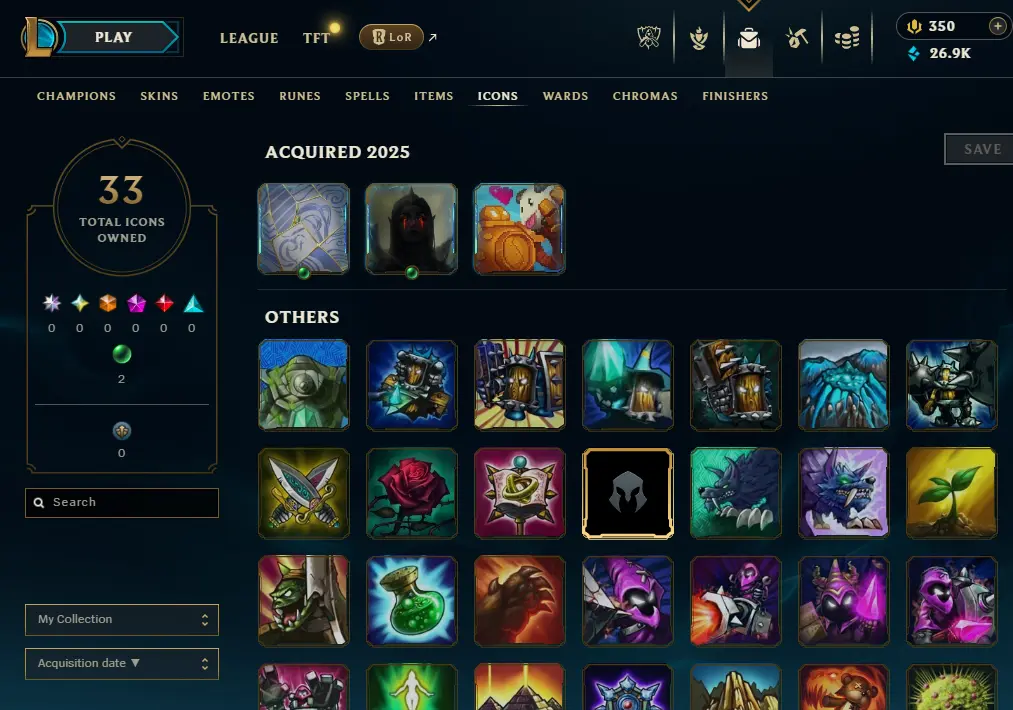Screen dimensions: 1013x710
Task: Open the Clash trophy crest icon
Action: (x=649, y=37)
